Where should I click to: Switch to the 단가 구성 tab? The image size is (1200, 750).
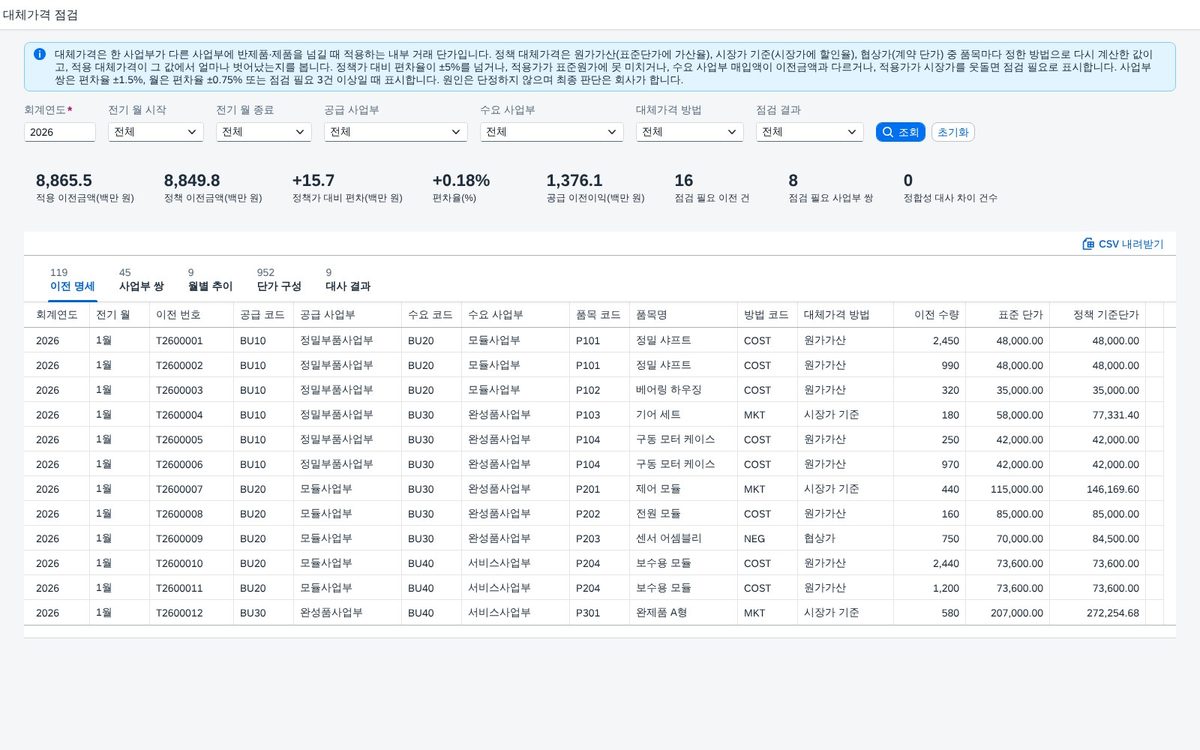(279, 280)
